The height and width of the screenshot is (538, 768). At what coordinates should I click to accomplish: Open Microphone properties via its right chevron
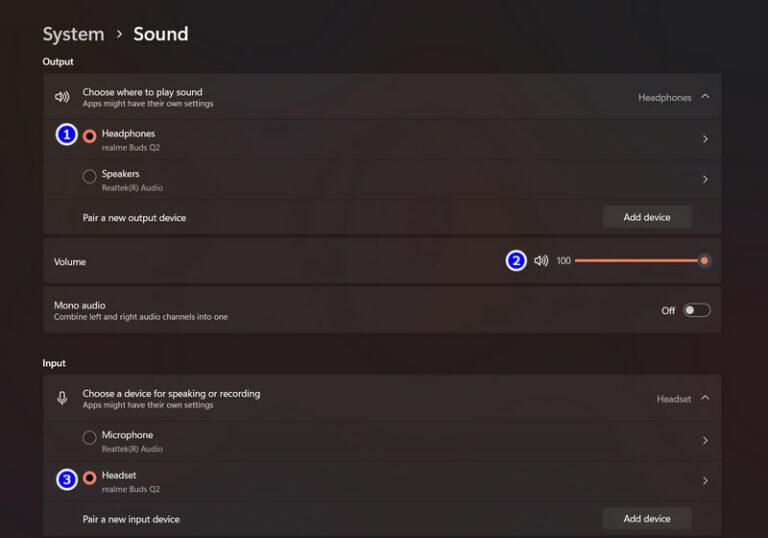(x=705, y=440)
